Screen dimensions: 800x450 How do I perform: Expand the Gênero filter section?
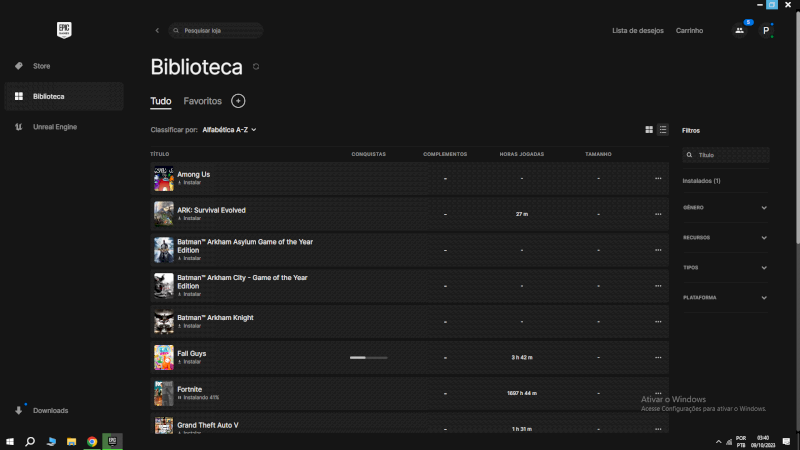pyautogui.click(x=725, y=208)
